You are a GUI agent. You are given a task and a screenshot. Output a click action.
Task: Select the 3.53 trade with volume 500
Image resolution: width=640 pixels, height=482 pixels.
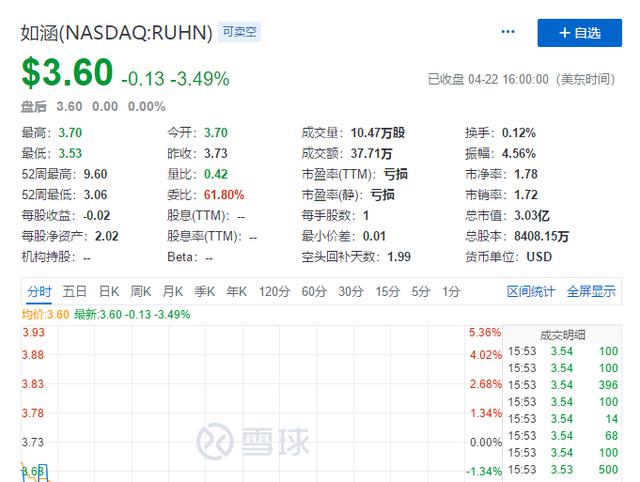click(563, 470)
